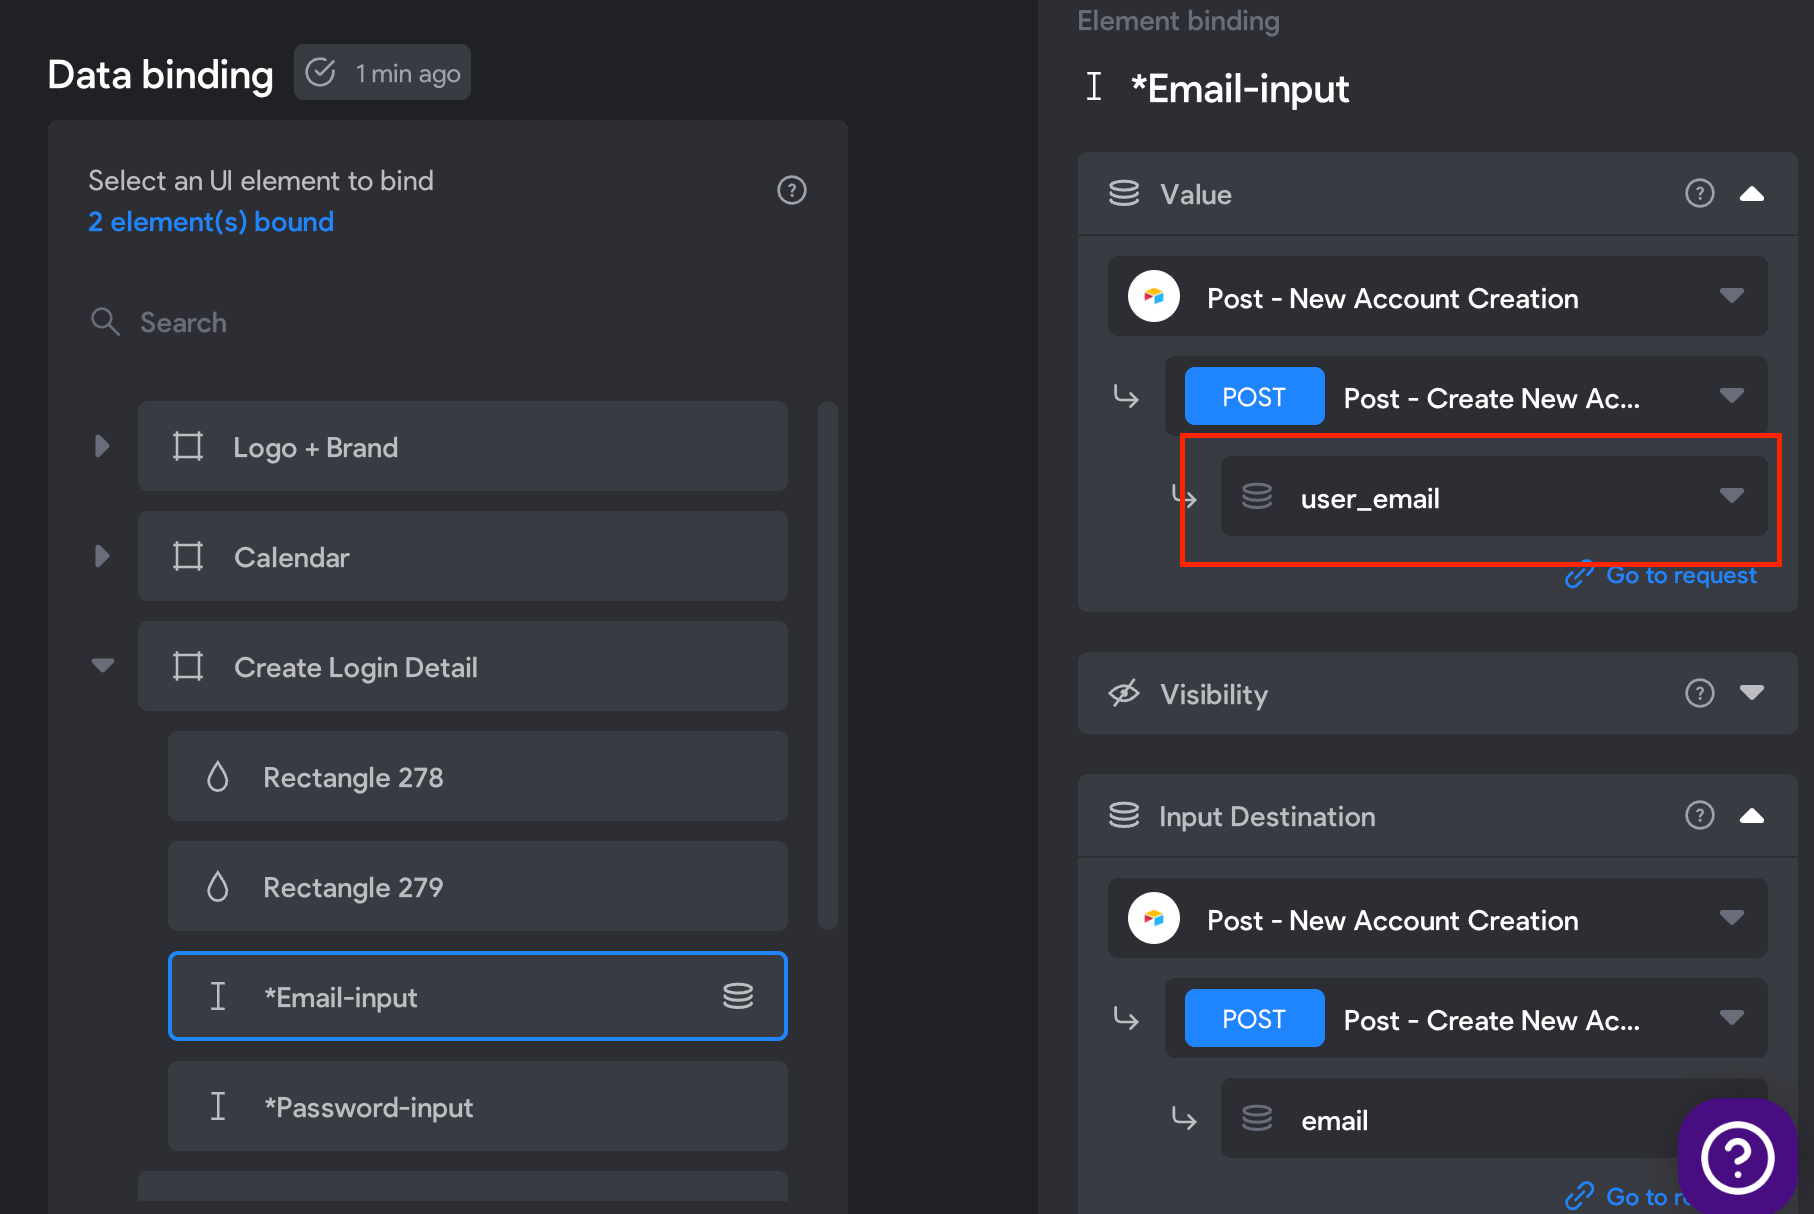Select the *Email-input element
Screen dimensions: 1814x1214
click(x=478, y=996)
